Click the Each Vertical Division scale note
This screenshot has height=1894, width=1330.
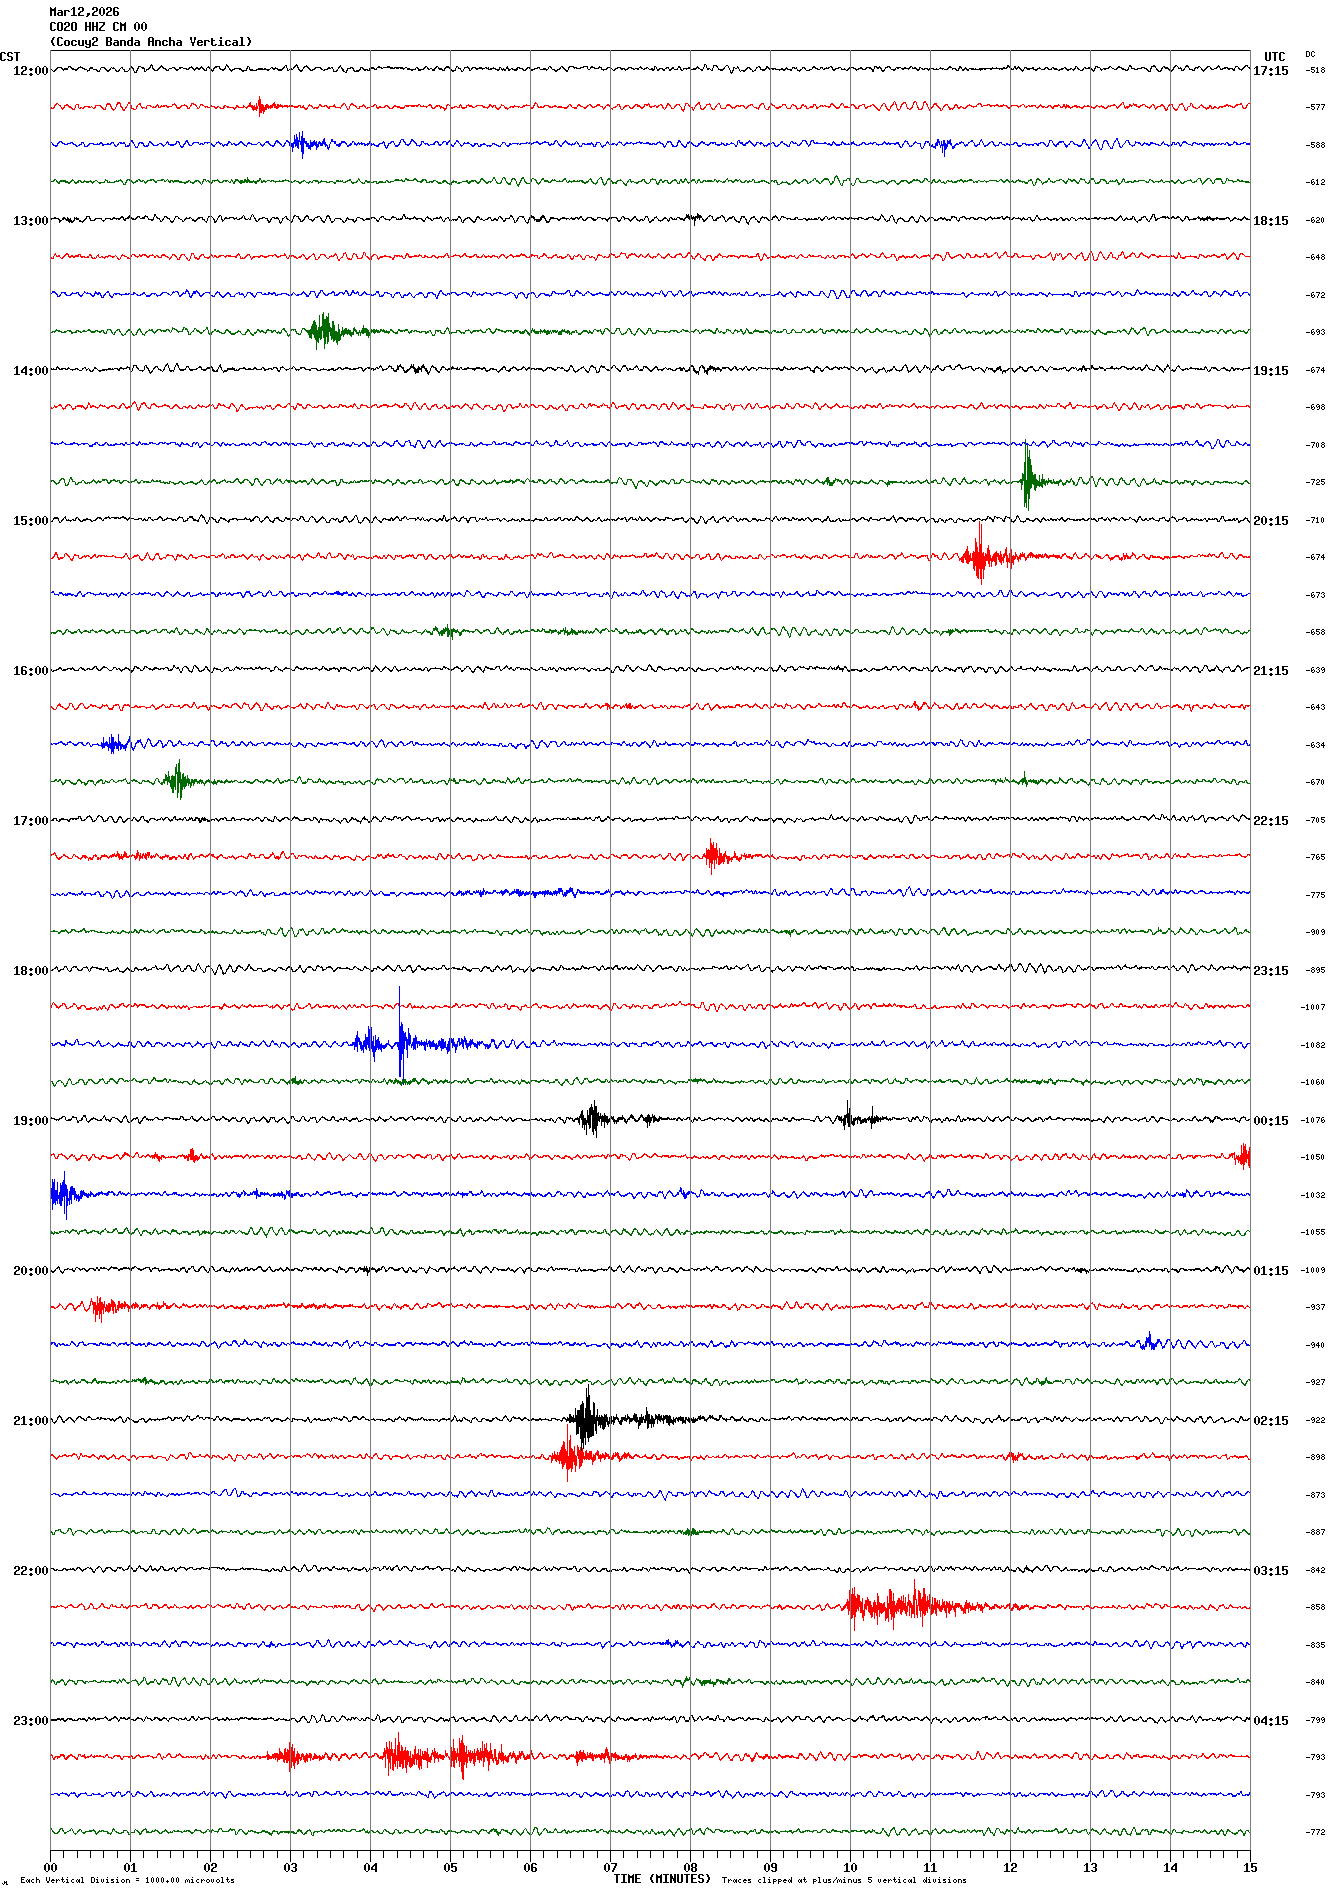[x=127, y=1880]
